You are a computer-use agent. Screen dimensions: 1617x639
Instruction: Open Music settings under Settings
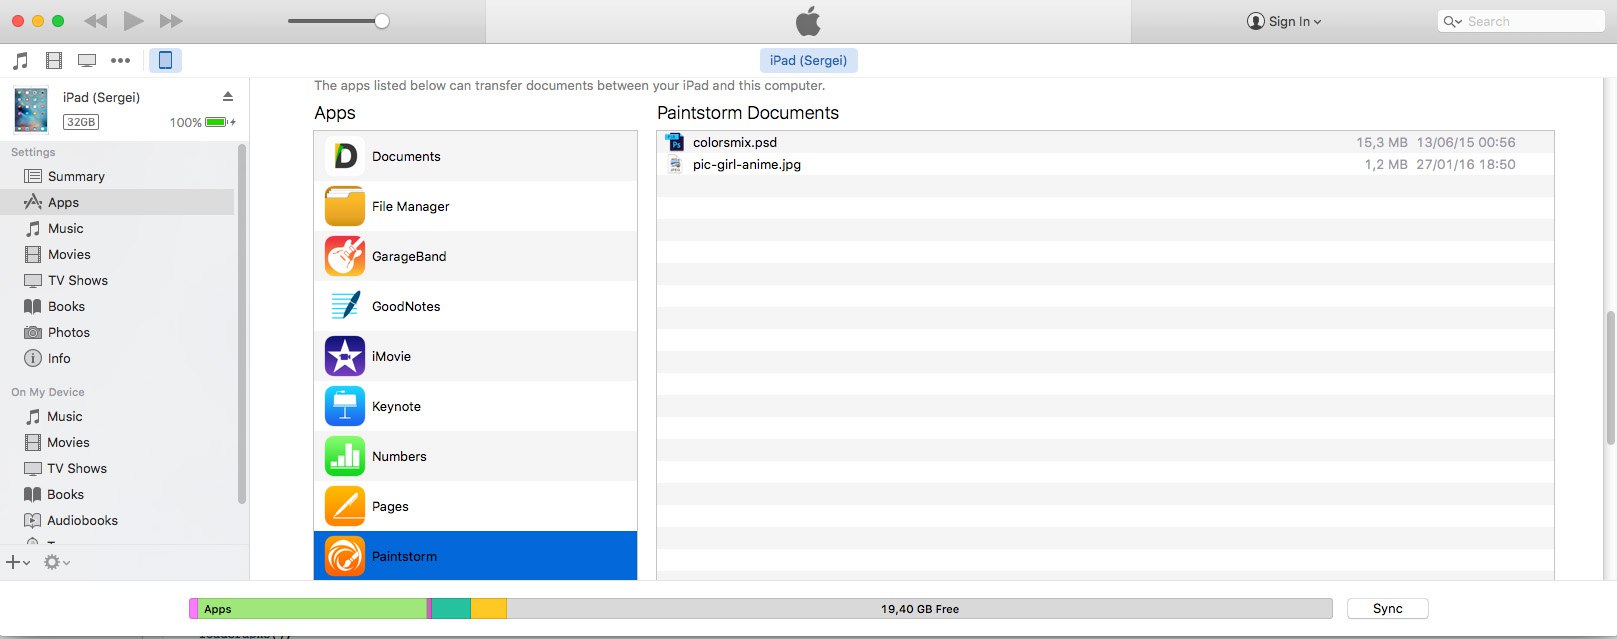click(x=117, y=228)
